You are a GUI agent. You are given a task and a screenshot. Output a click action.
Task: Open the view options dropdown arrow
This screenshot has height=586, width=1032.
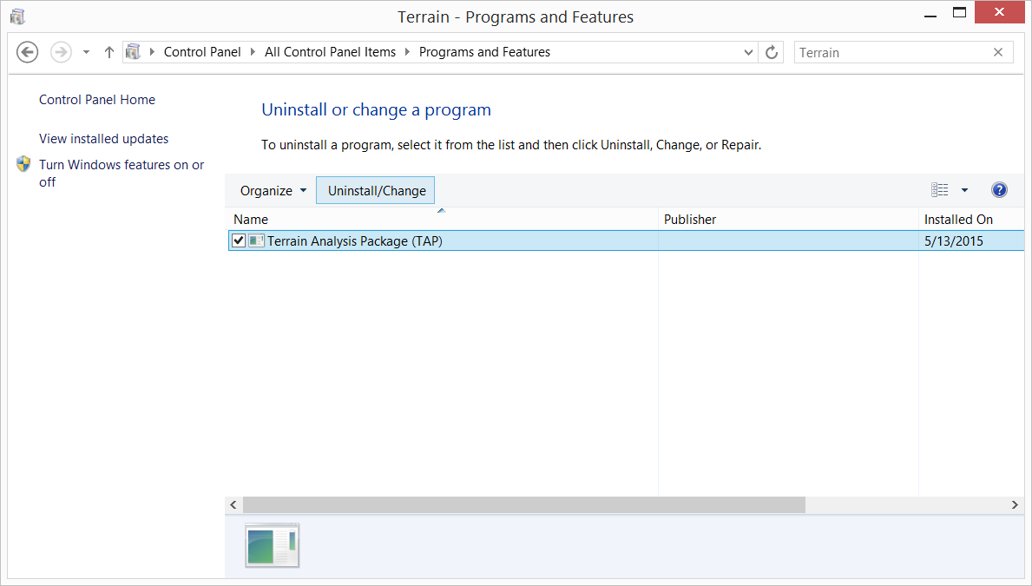click(964, 190)
